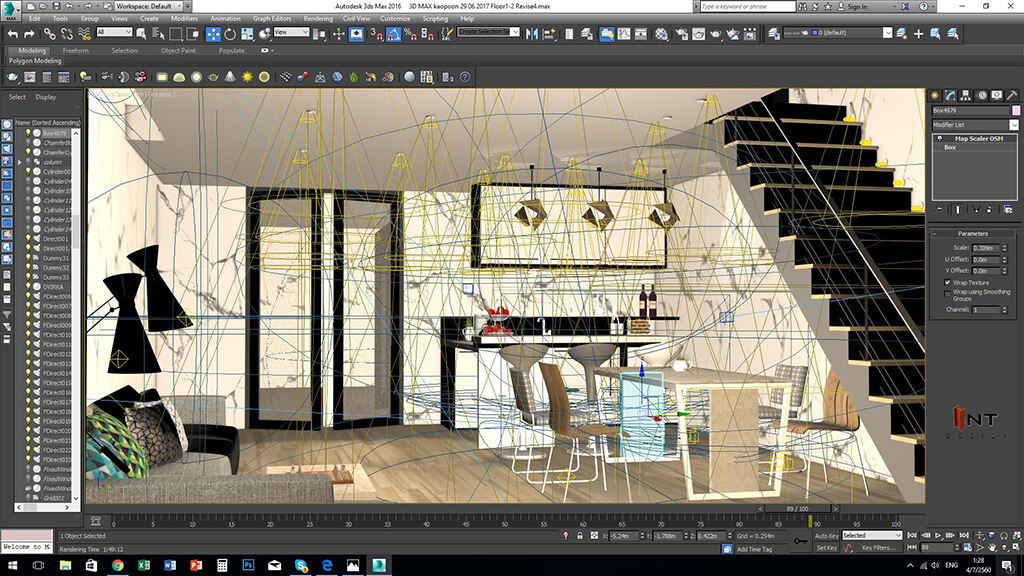Viewport: 1024px width, 576px height.
Task: Toggle the Angle Snap icon
Action: tap(394, 34)
